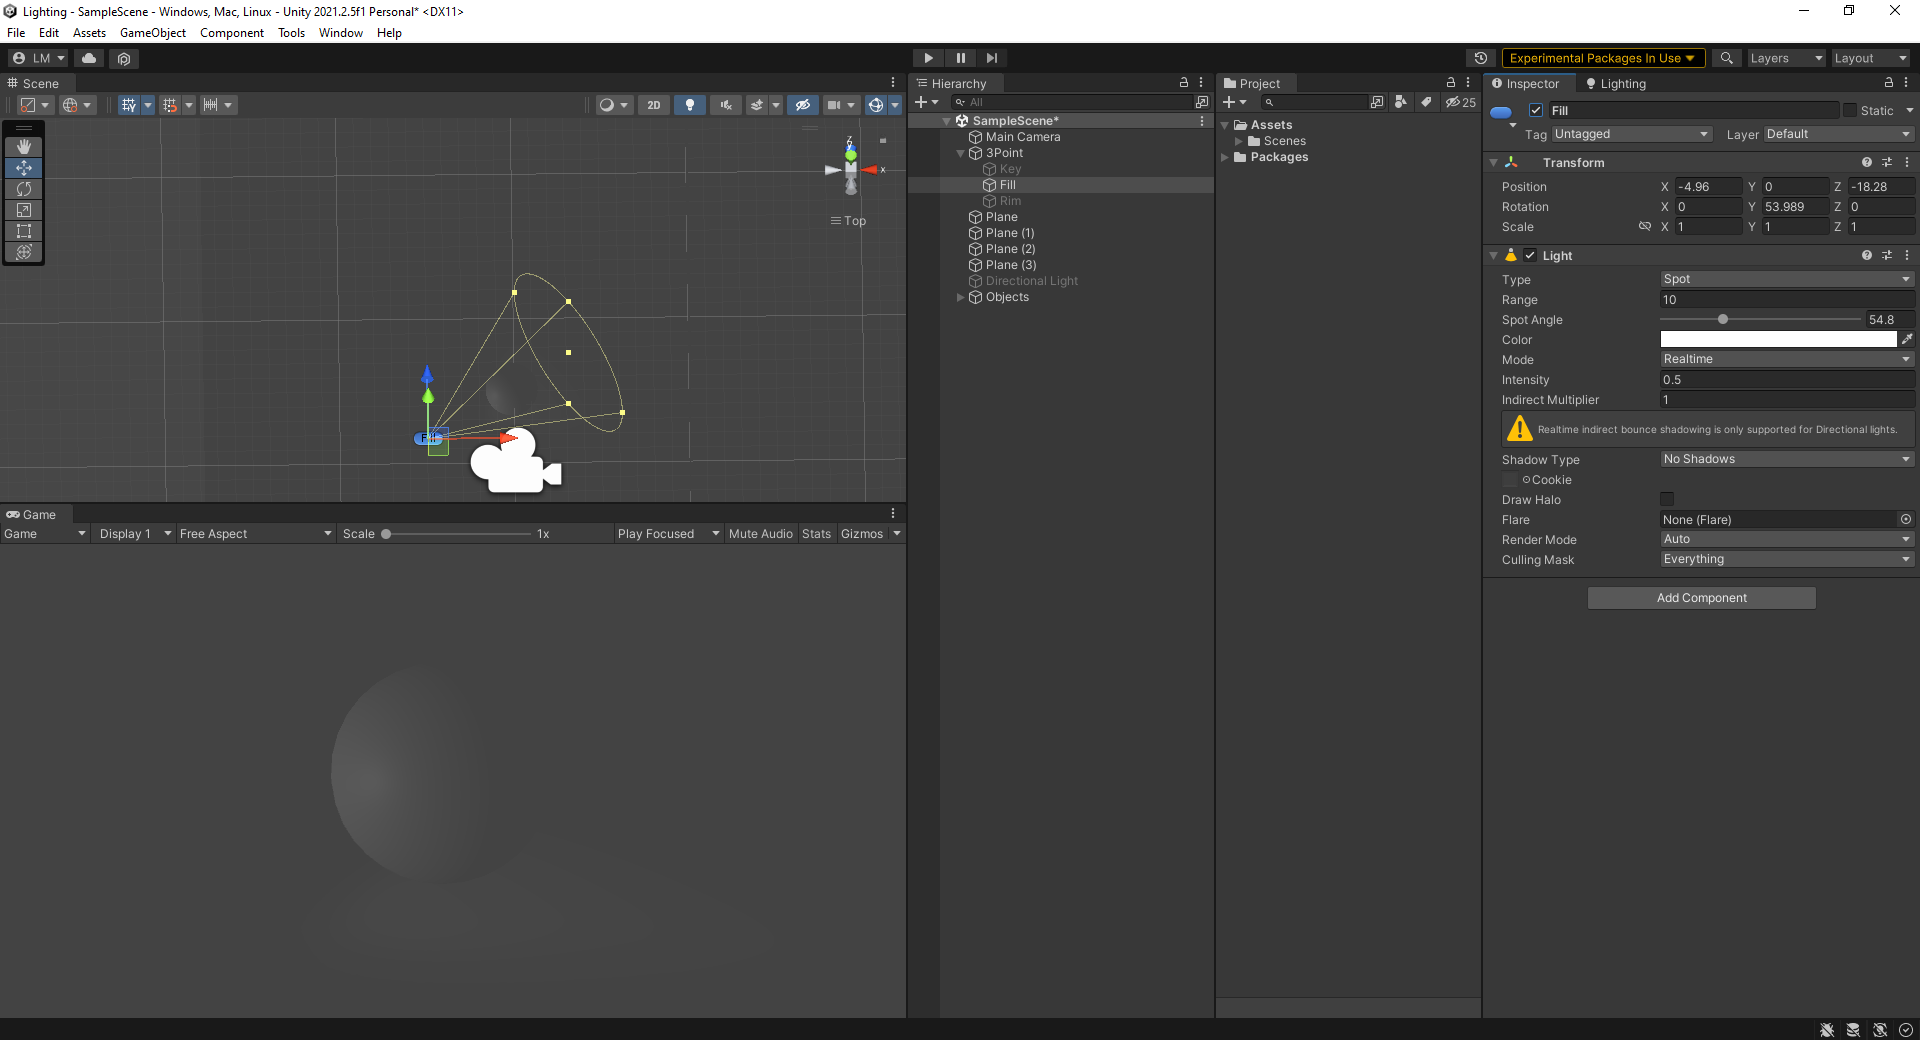This screenshot has width=1920, height=1040.
Task: Select the Rect transform tool
Action: pyautogui.click(x=24, y=231)
